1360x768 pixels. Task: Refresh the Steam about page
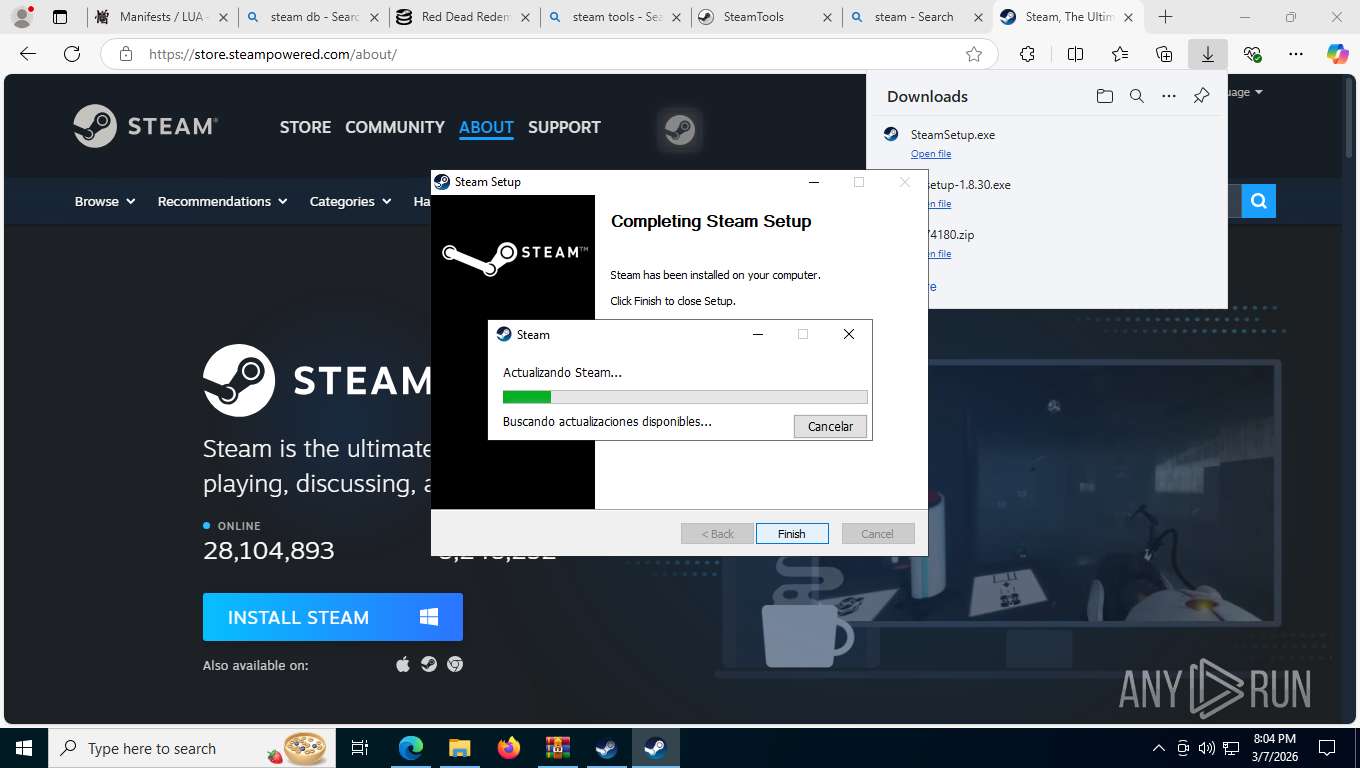click(x=71, y=54)
